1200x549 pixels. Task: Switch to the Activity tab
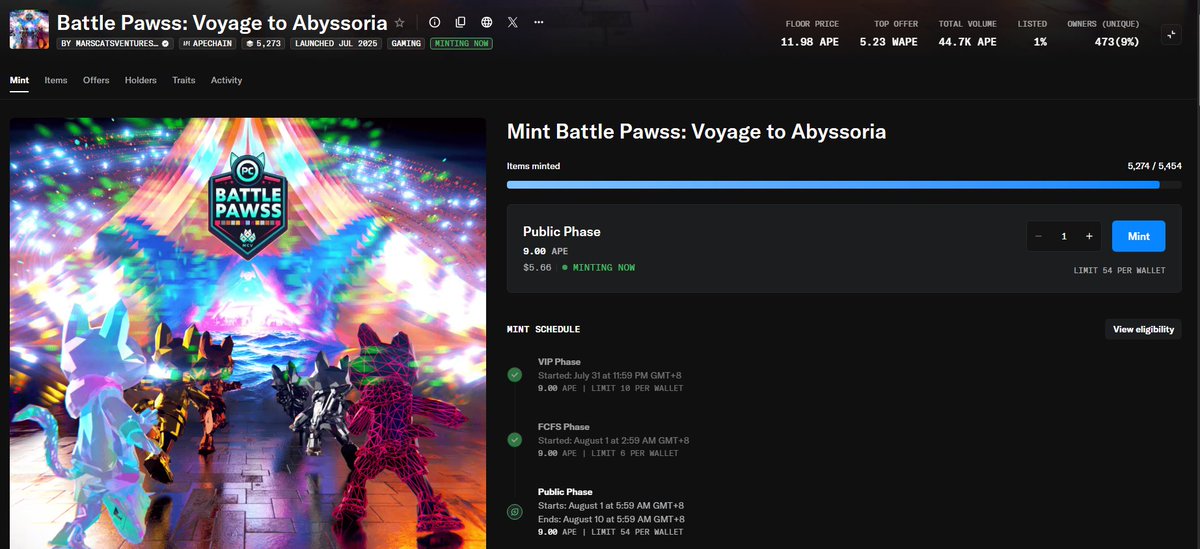click(226, 80)
